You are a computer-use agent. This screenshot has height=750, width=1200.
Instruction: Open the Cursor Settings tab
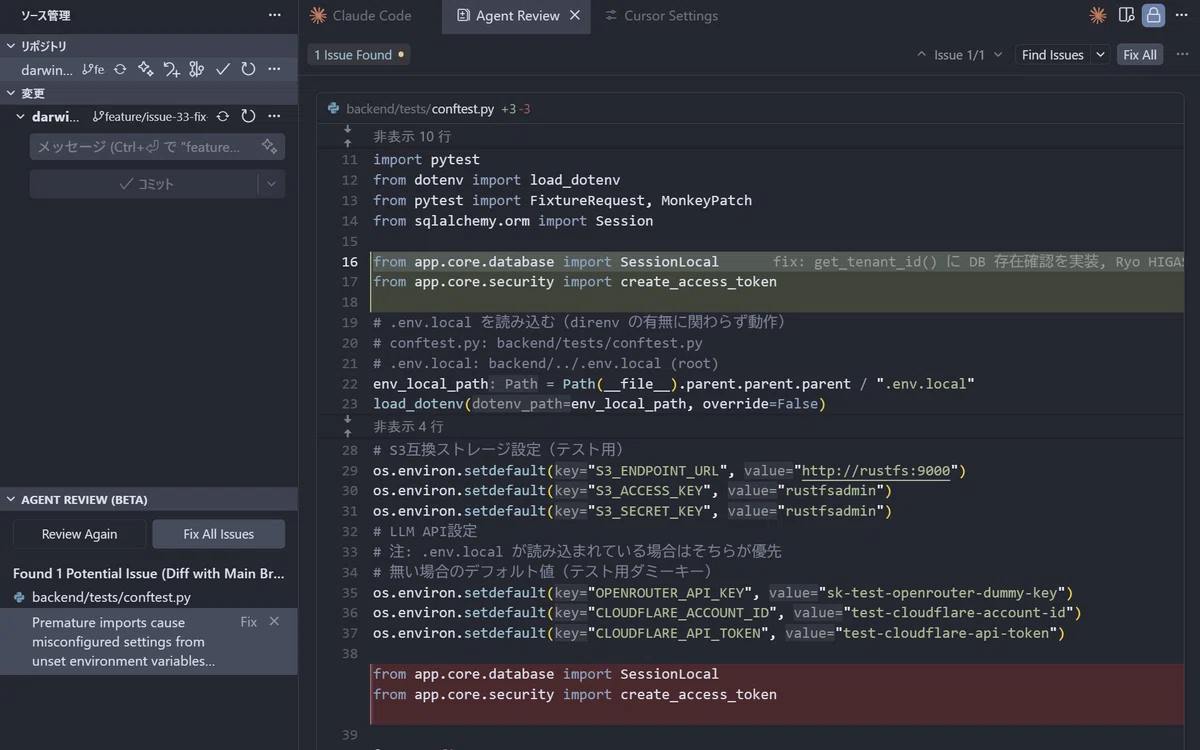tap(661, 15)
